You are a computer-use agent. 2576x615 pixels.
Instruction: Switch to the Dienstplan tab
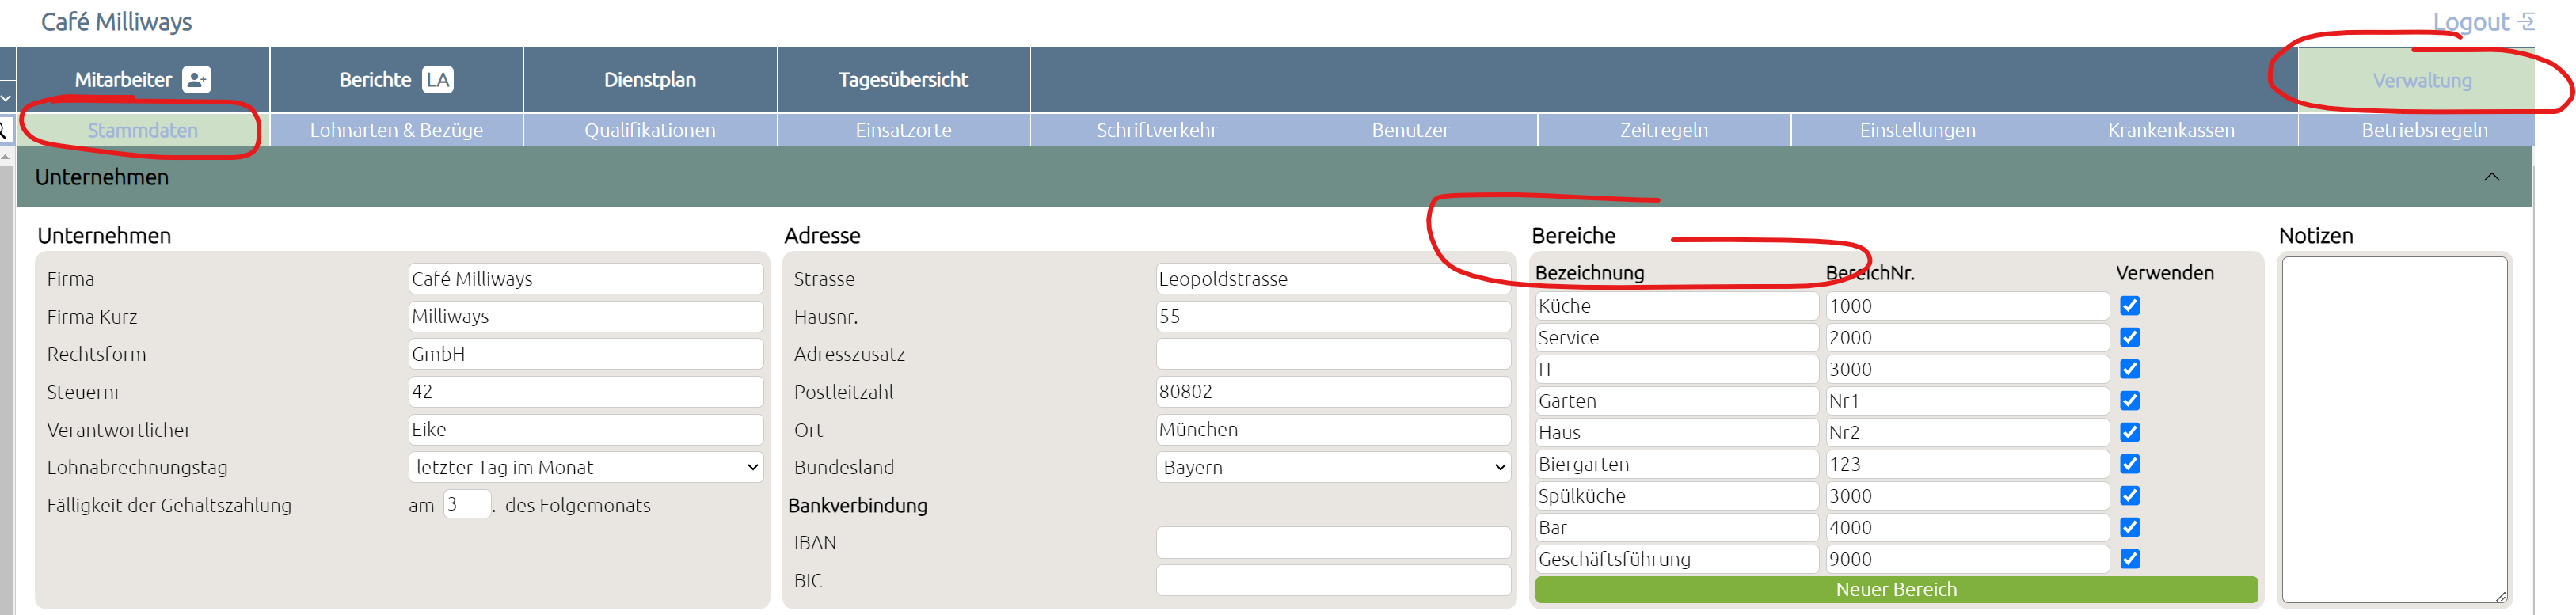point(650,80)
